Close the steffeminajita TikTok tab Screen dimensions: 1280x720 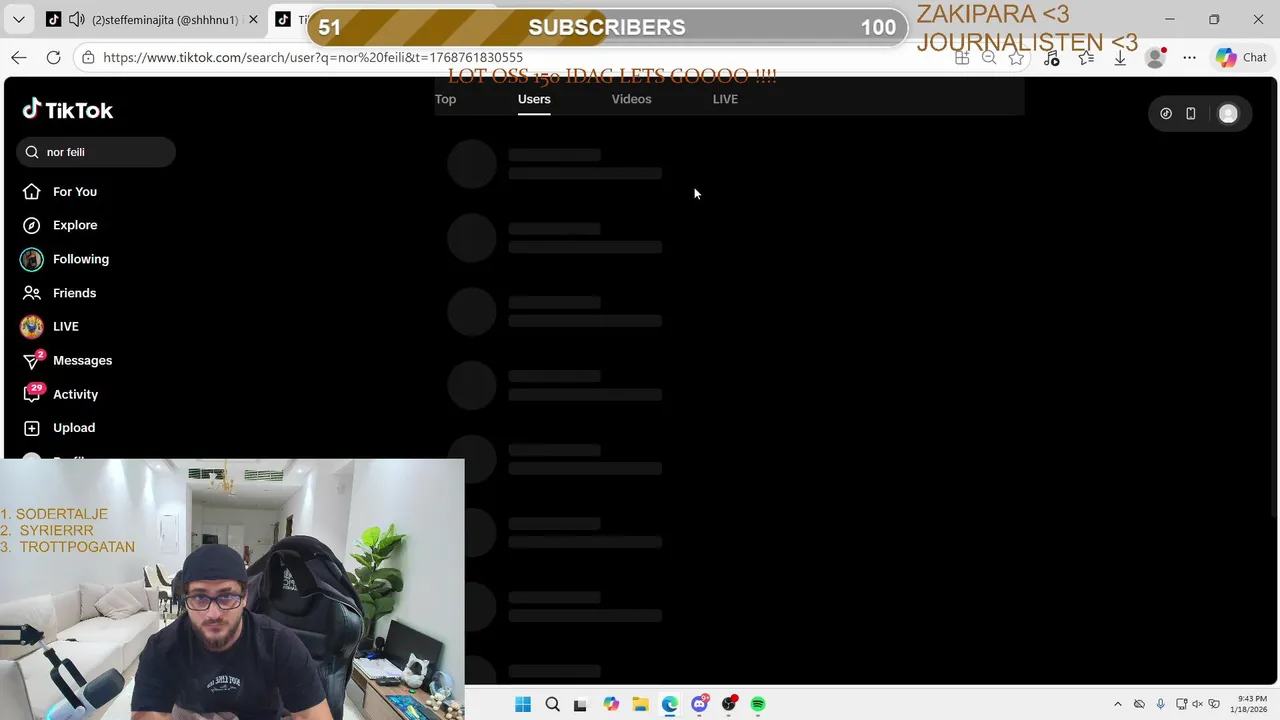click(x=253, y=20)
